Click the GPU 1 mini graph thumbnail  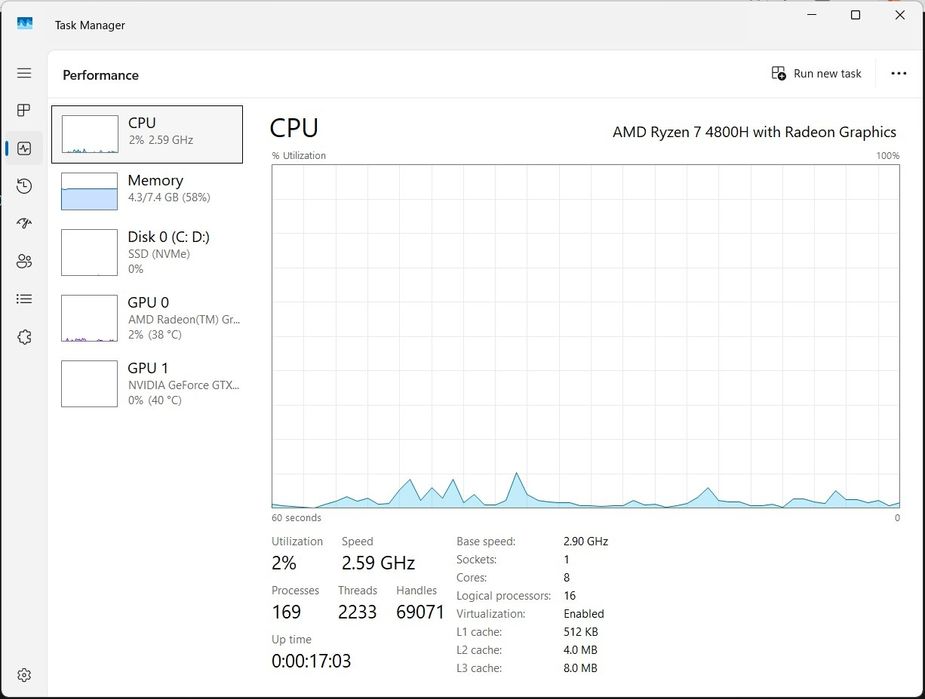(x=90, y=384)
